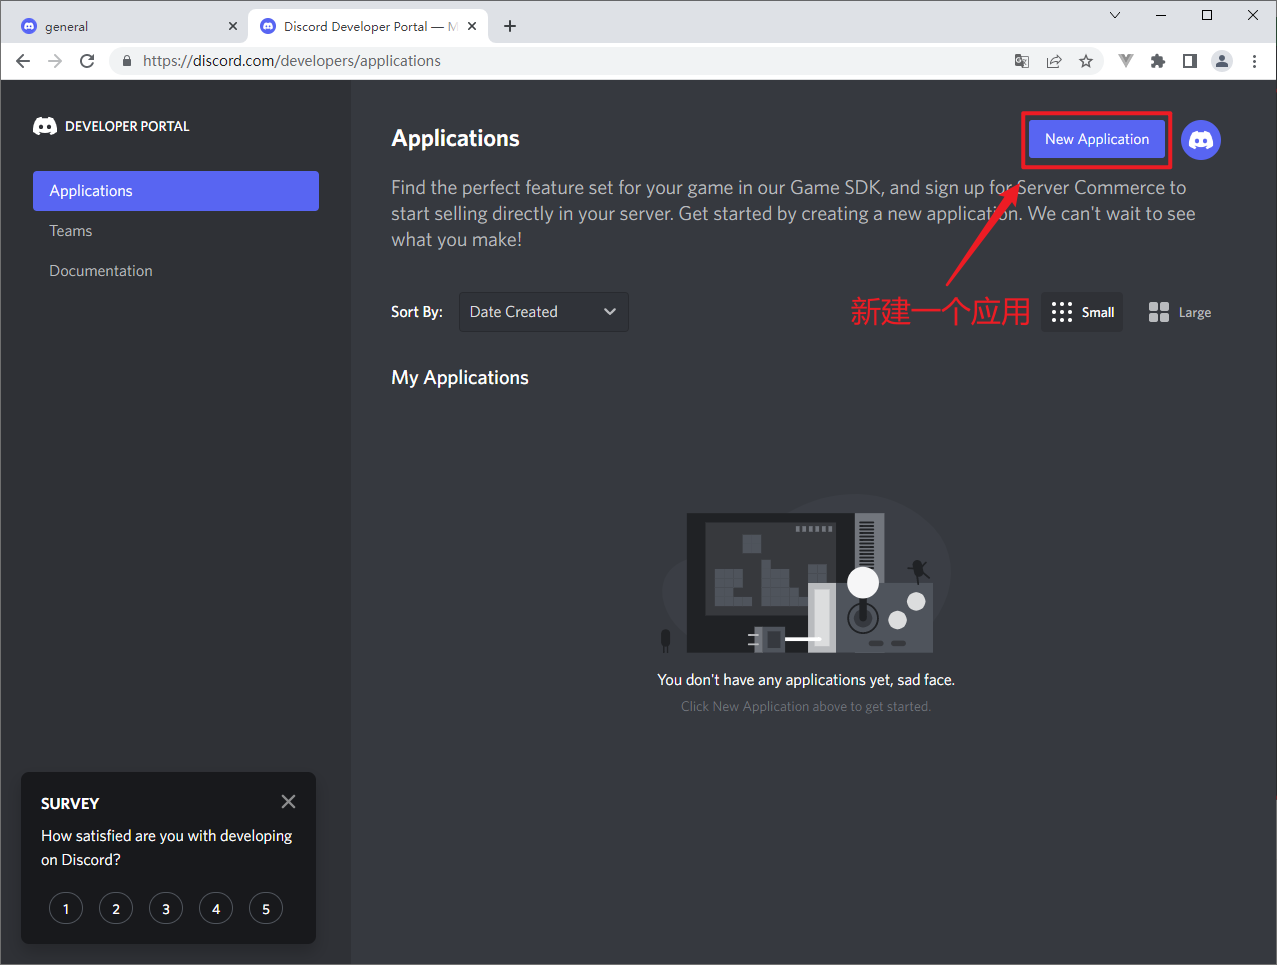Click the My Applications heading
Viewport: 1277px width, 965px height.
pos(460,378)
